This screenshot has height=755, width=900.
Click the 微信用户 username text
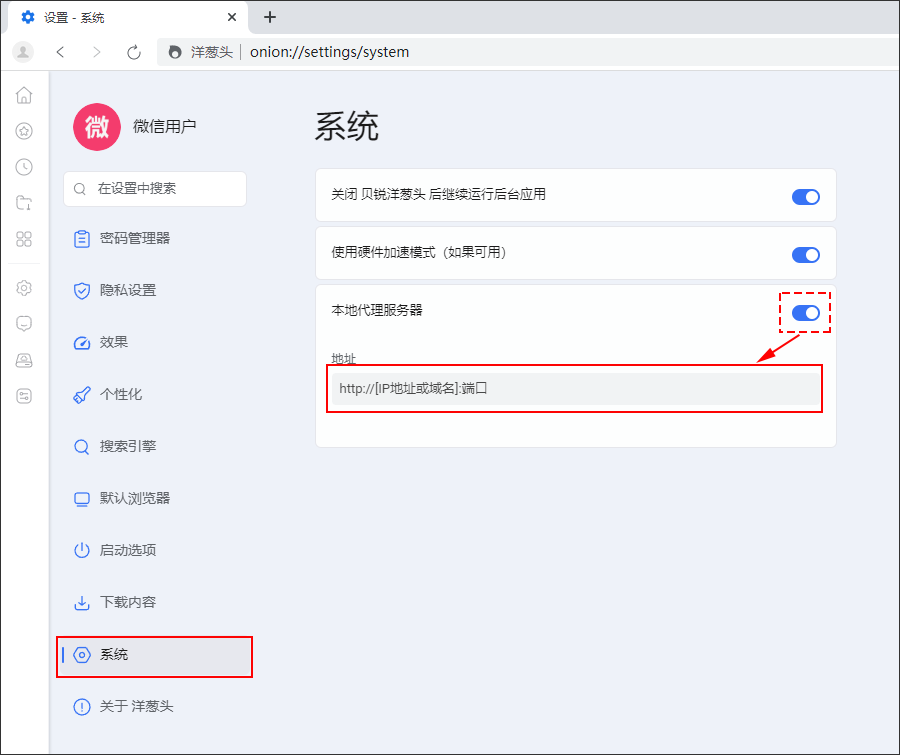coord(164,126)
